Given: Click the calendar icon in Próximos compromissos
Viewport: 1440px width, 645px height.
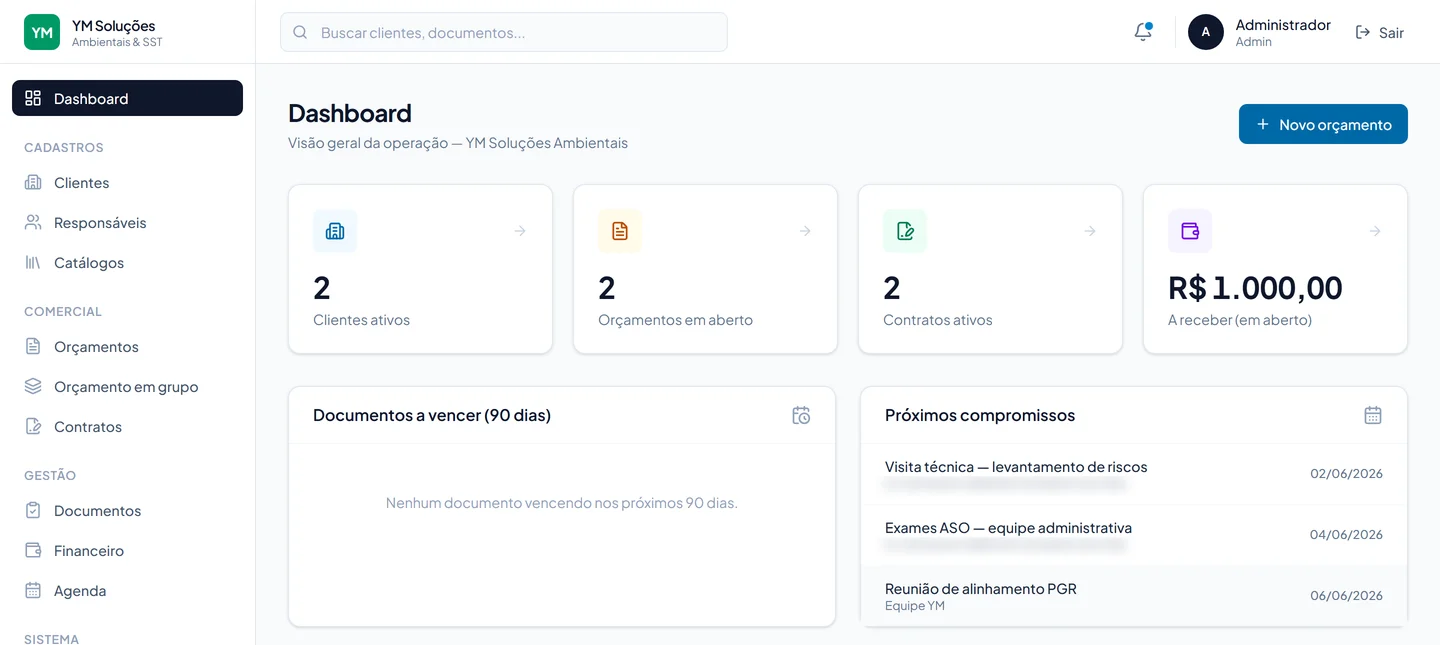Looking at the screenshot, I should (x=1373, y=415).
